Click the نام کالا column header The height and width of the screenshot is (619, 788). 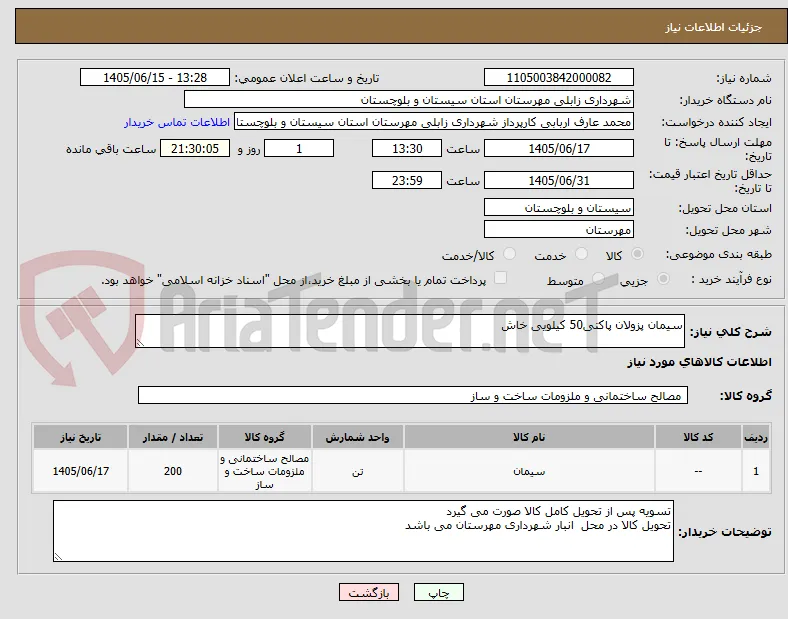tap(529, 437)
